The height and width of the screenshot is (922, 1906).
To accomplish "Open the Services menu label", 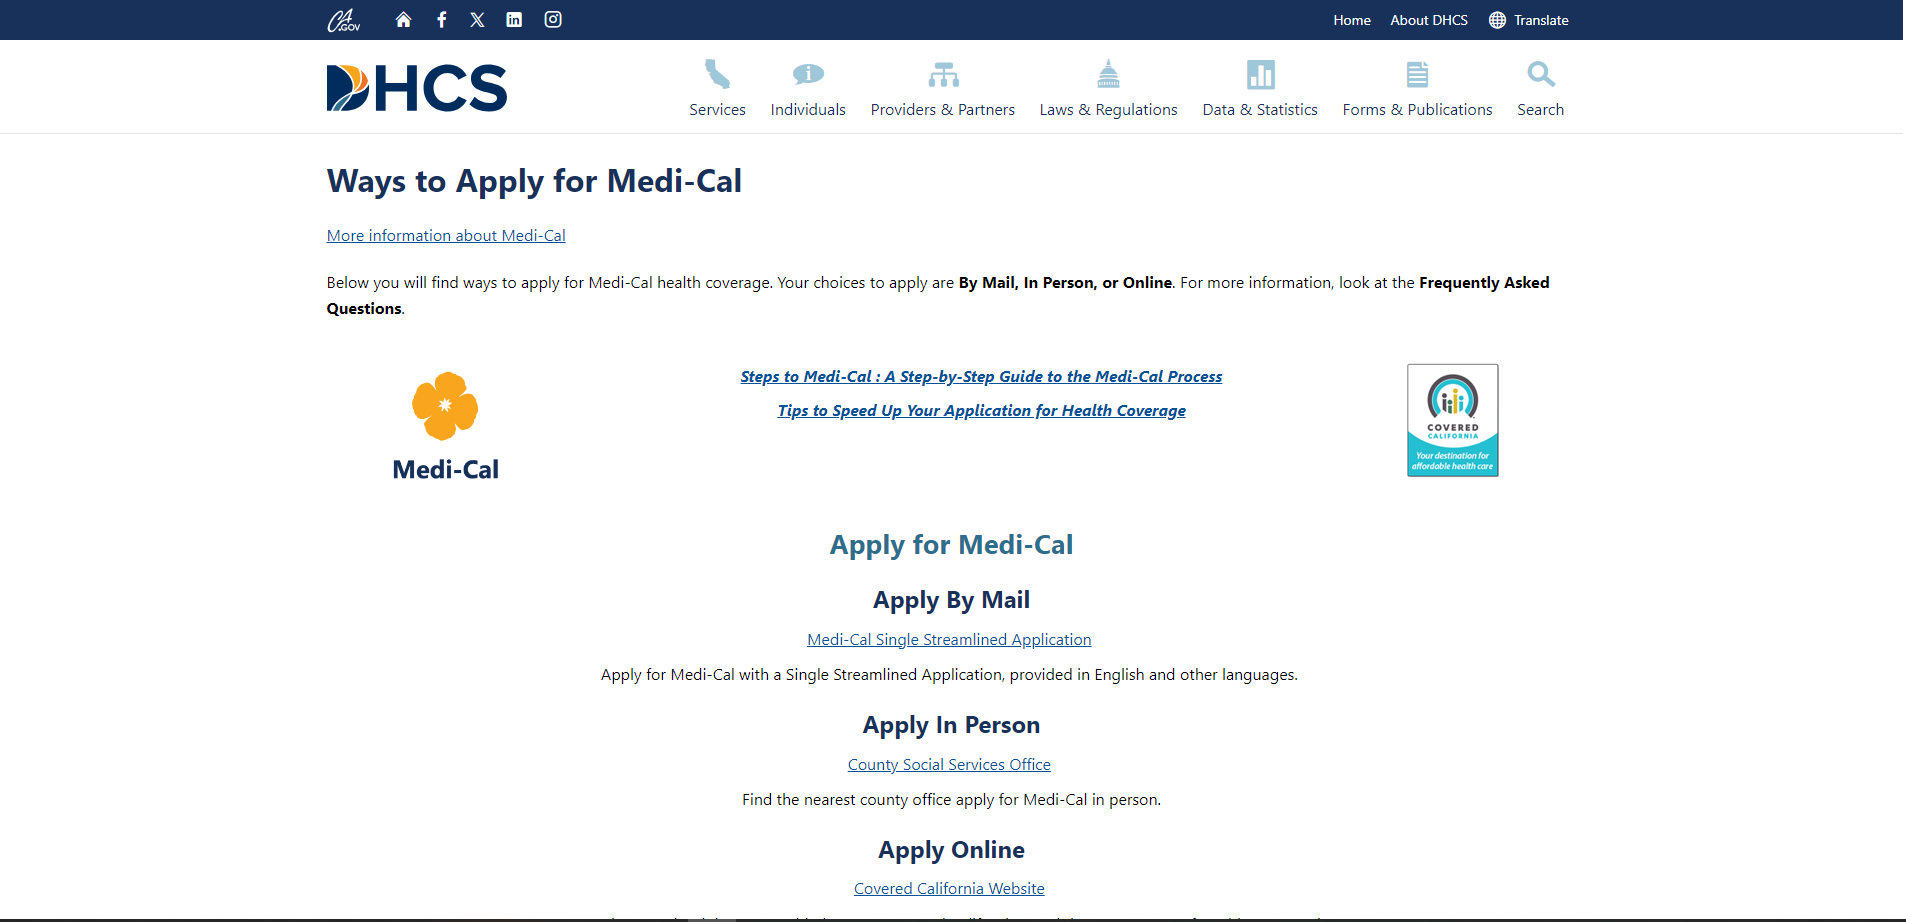I will point(717,110).
